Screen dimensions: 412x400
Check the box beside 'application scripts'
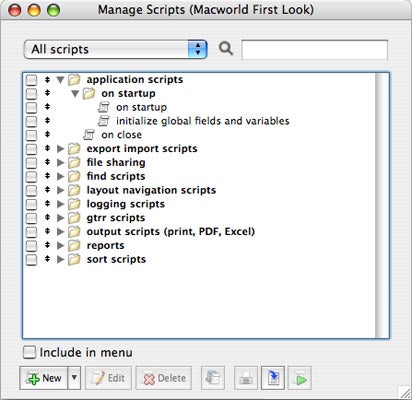click(x=31, y=80)
